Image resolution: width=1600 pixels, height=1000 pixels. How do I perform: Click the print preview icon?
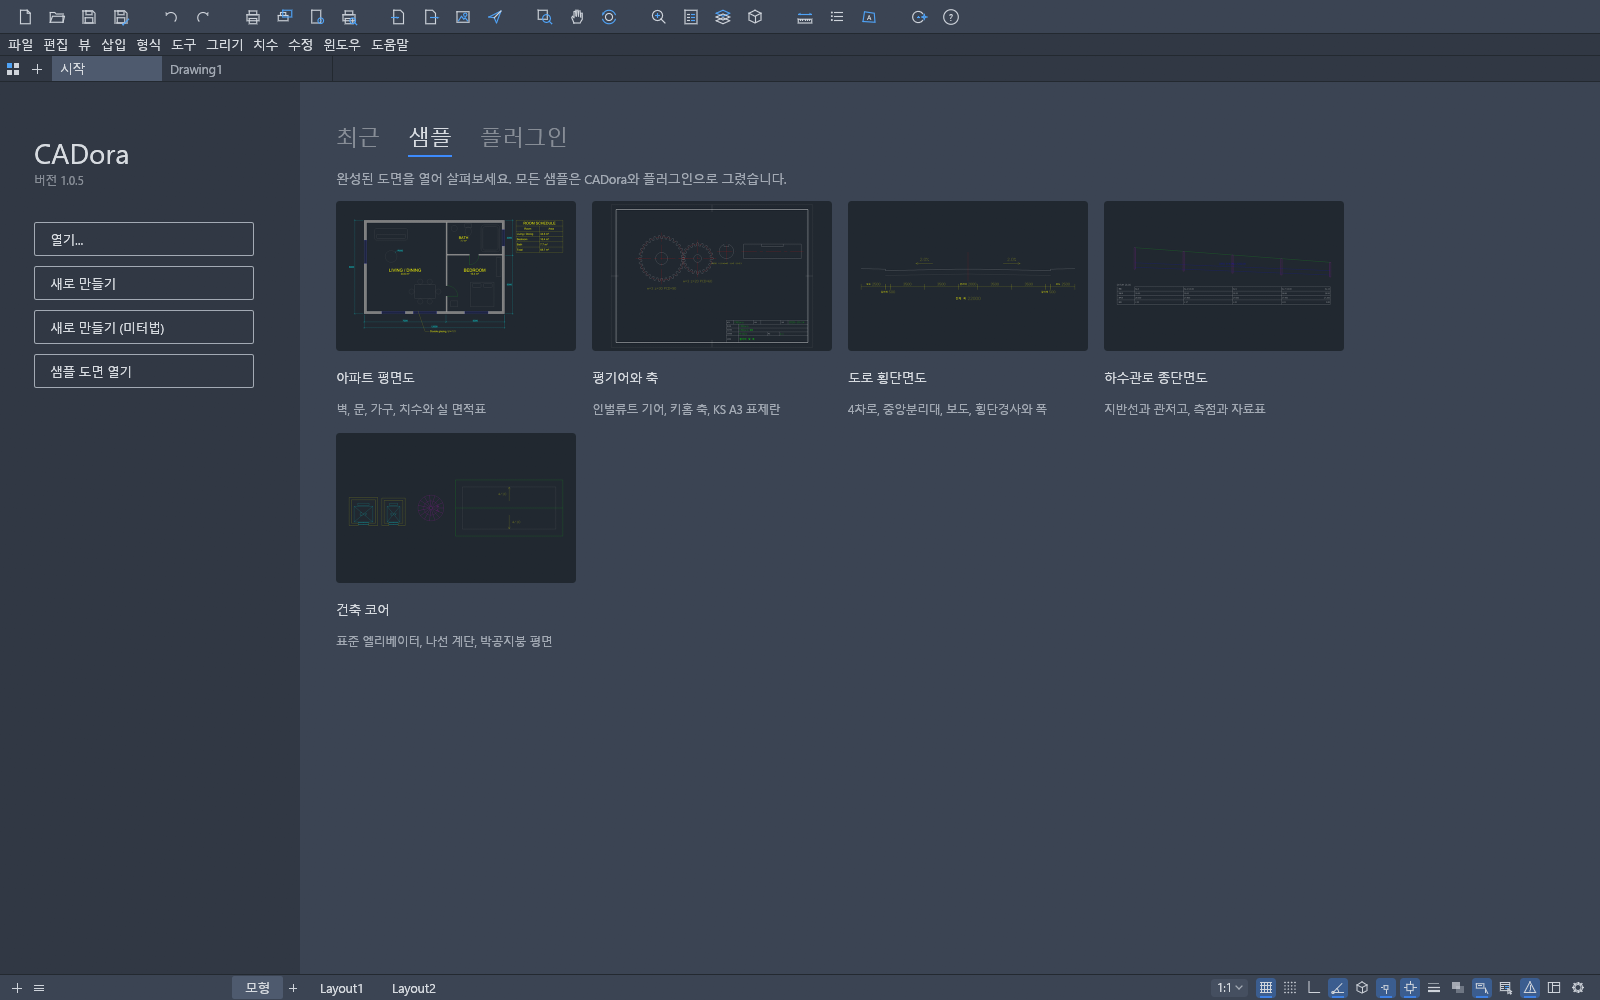coord(349,17)
